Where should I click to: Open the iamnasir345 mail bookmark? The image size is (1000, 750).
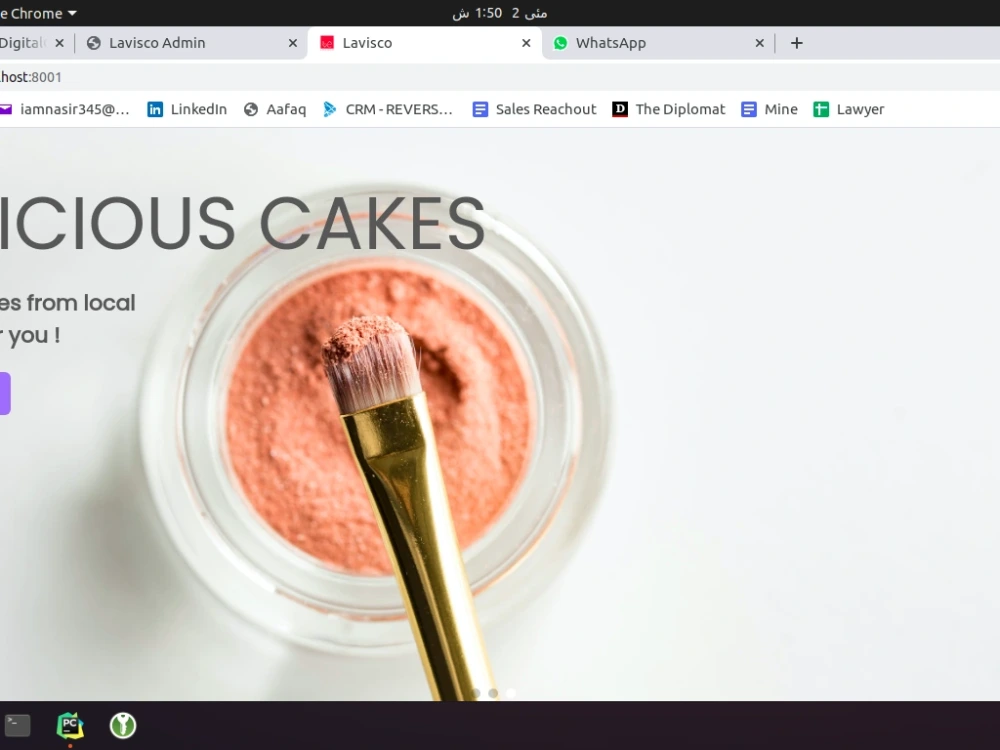point(65,109)
